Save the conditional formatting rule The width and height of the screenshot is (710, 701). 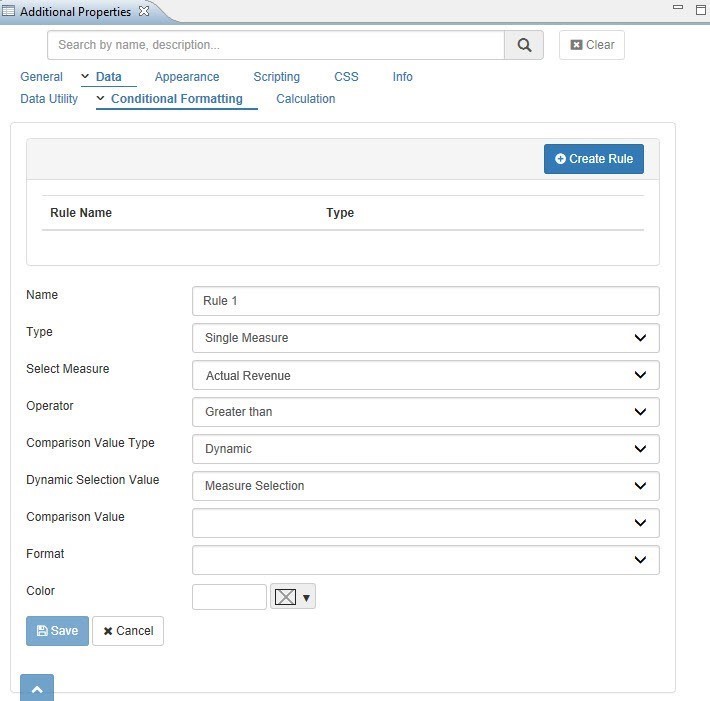tap(57, 631)
